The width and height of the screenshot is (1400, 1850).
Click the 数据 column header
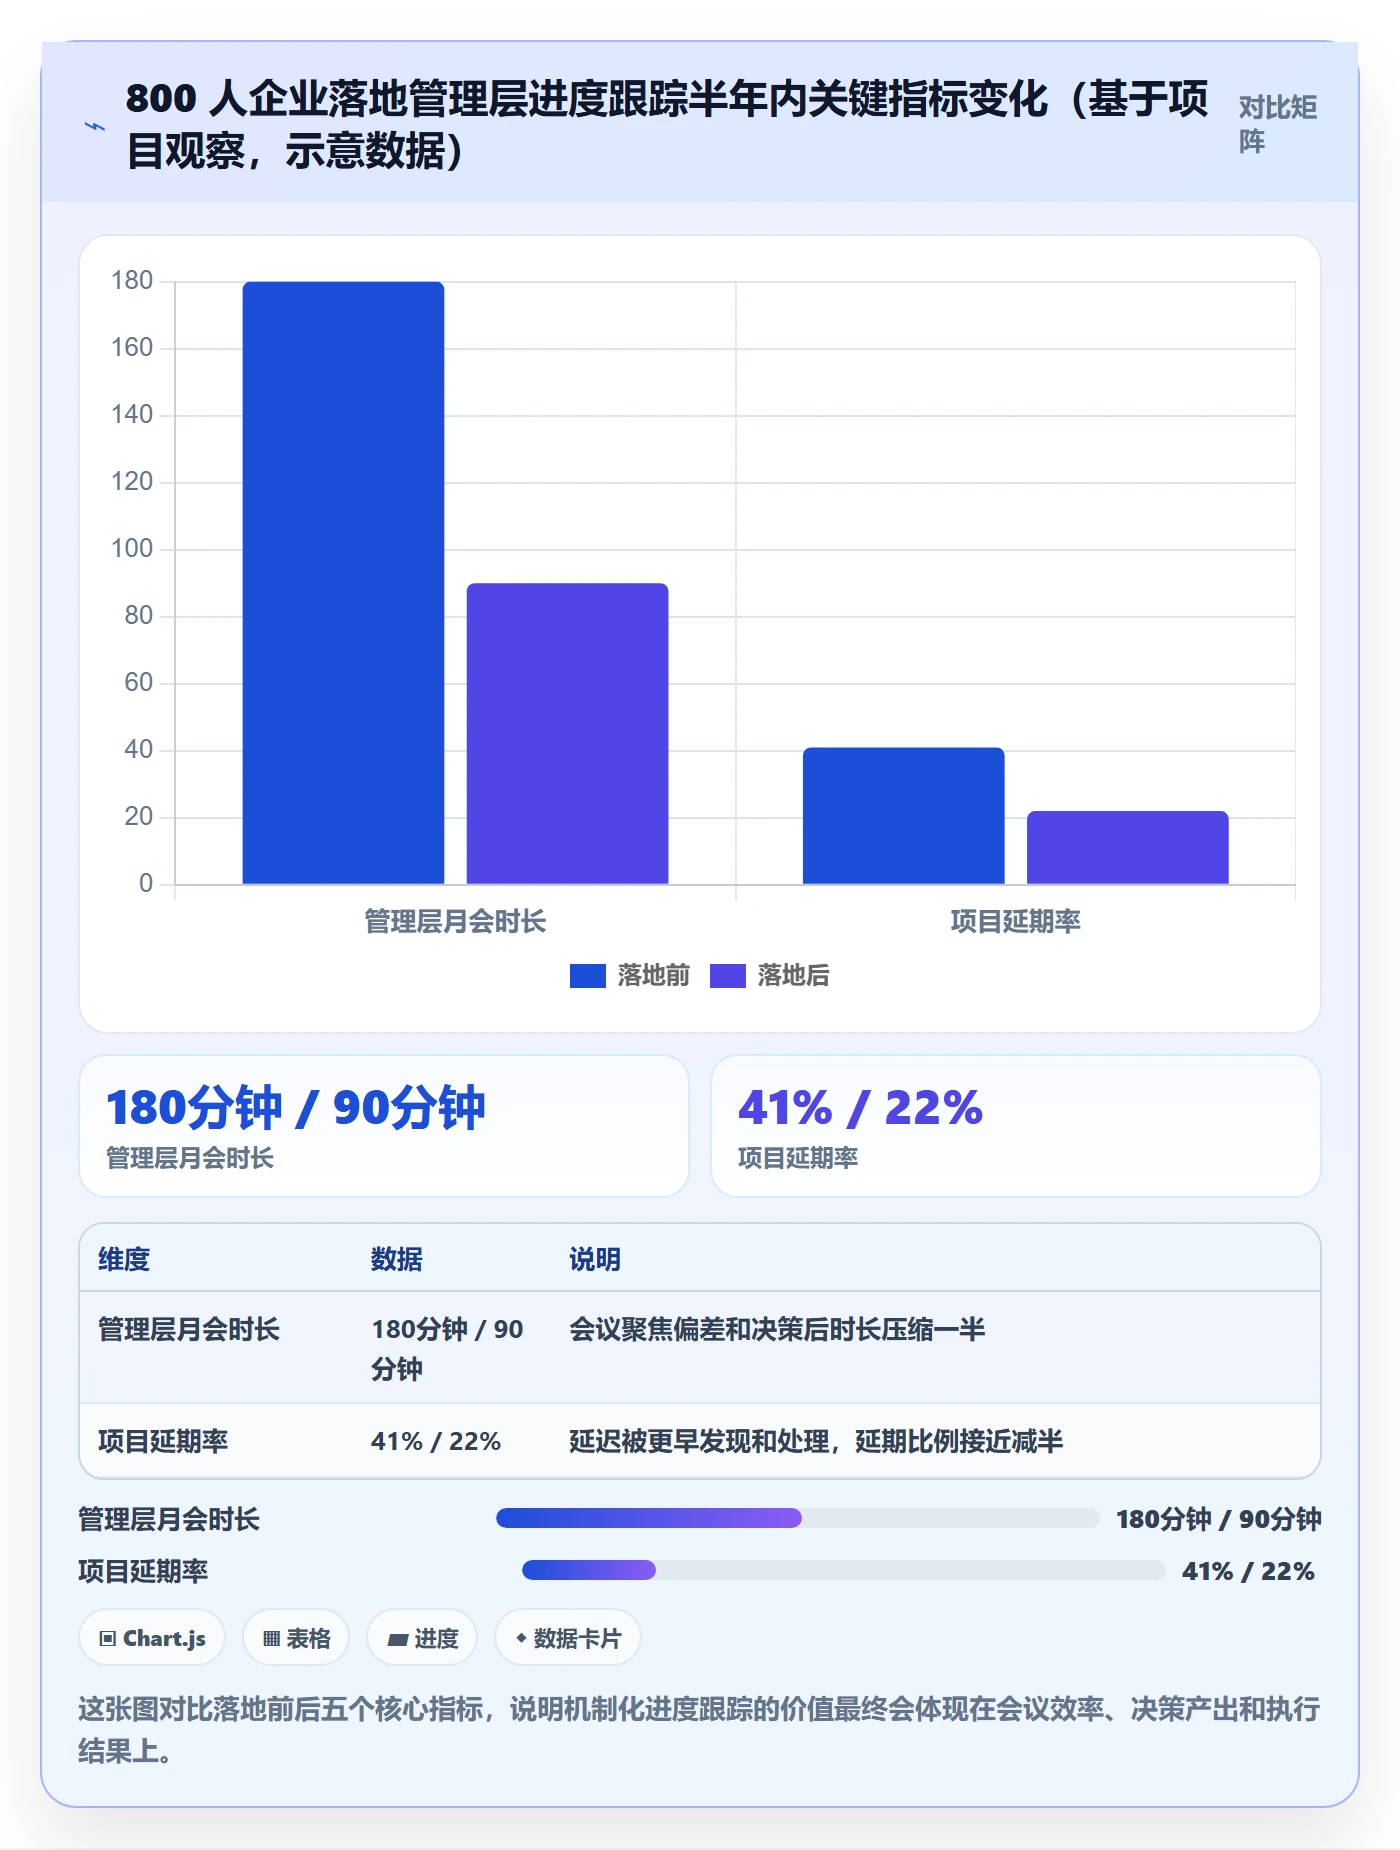coord(397,1259)
